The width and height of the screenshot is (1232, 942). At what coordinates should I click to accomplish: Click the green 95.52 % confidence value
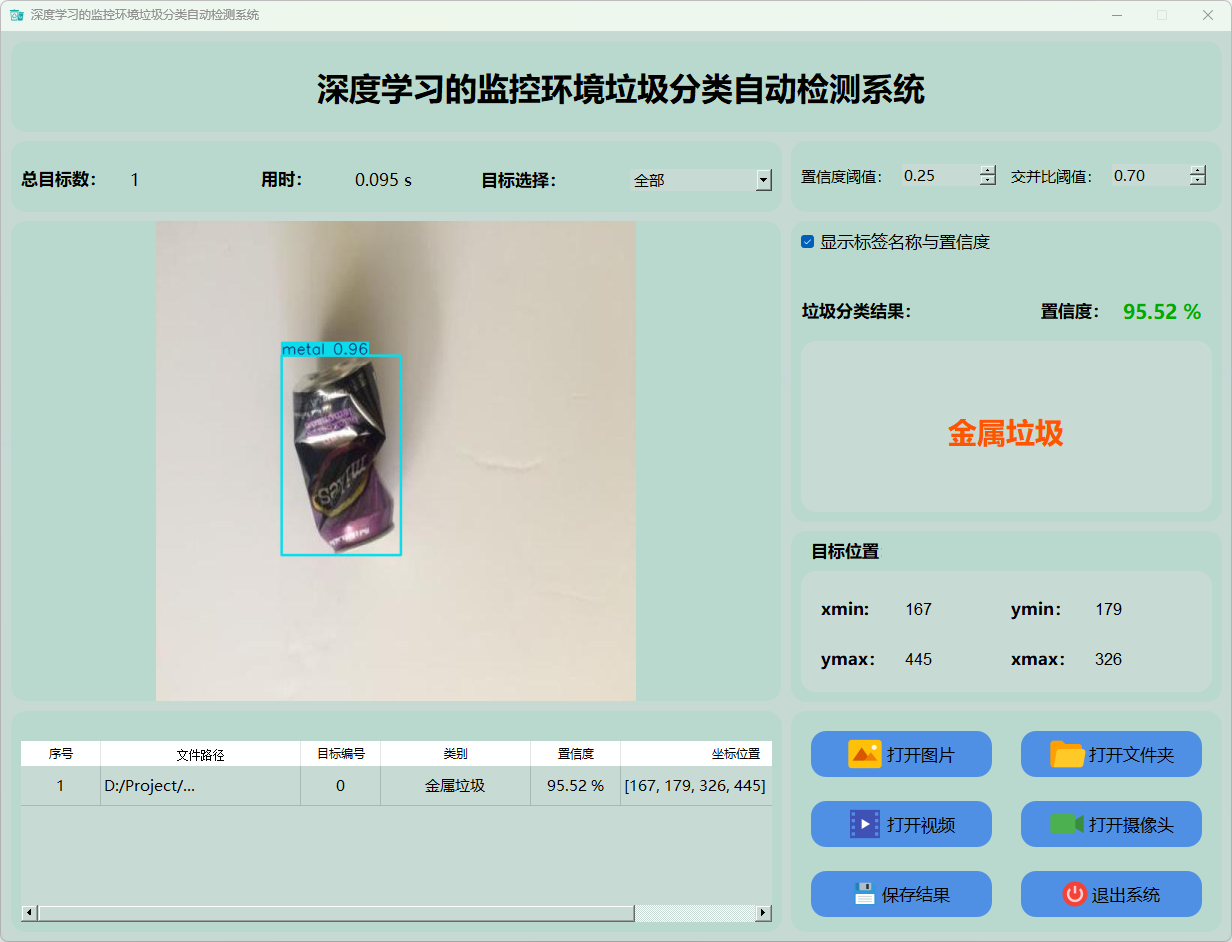click(1162, 312)
